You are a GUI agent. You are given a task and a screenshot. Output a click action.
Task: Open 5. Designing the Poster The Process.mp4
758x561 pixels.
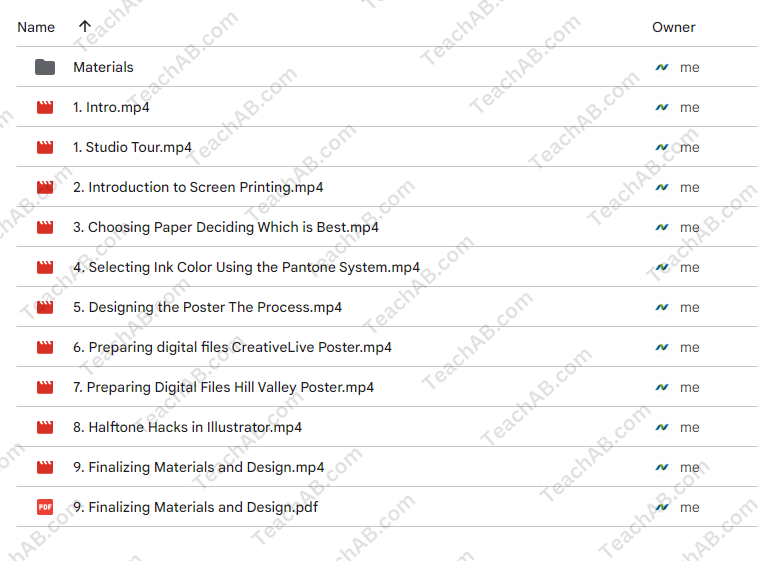(207, 307)
